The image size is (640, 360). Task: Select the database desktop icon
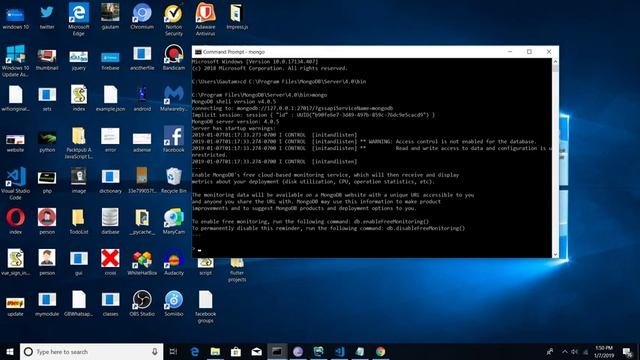(110, 221)
